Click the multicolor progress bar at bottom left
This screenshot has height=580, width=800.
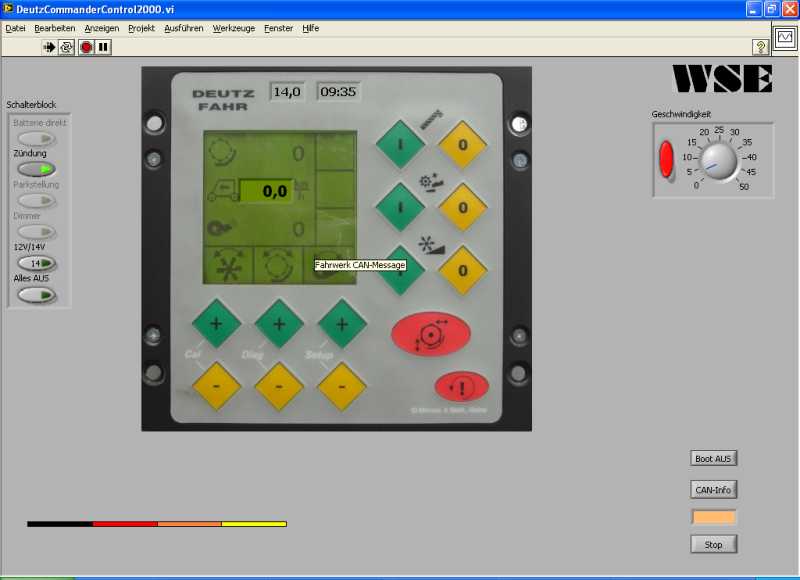[x=157, y=524]
